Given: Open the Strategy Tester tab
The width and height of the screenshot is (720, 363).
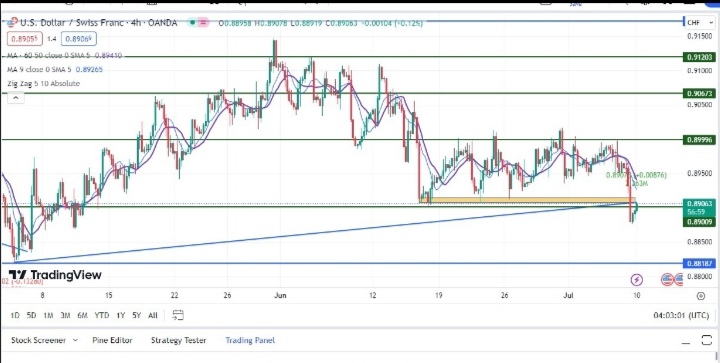Looking at the screenshot, I should tap(179, 340).
